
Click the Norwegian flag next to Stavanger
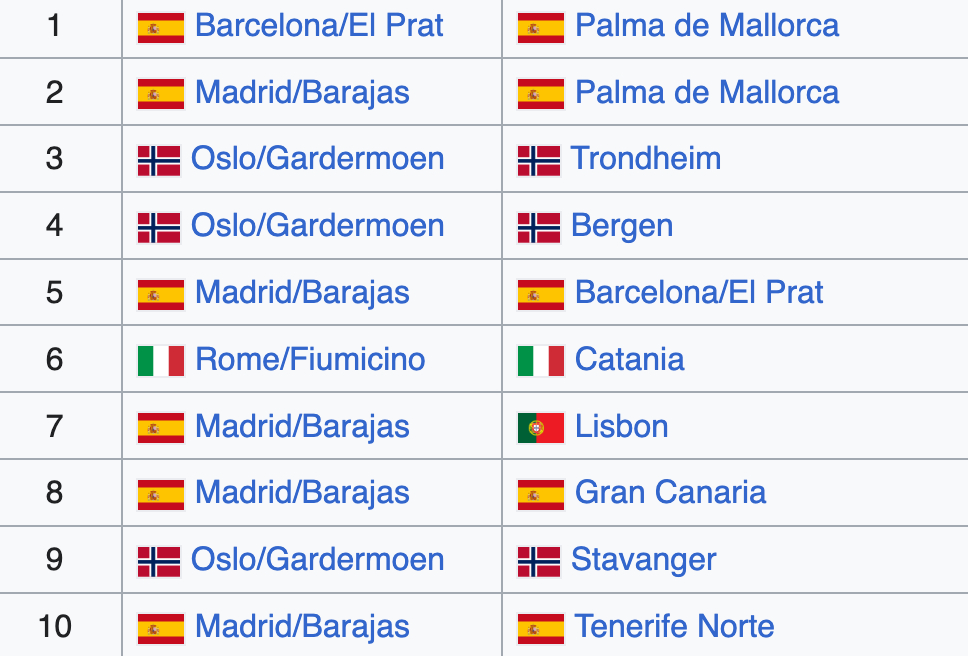coord(539,561)
